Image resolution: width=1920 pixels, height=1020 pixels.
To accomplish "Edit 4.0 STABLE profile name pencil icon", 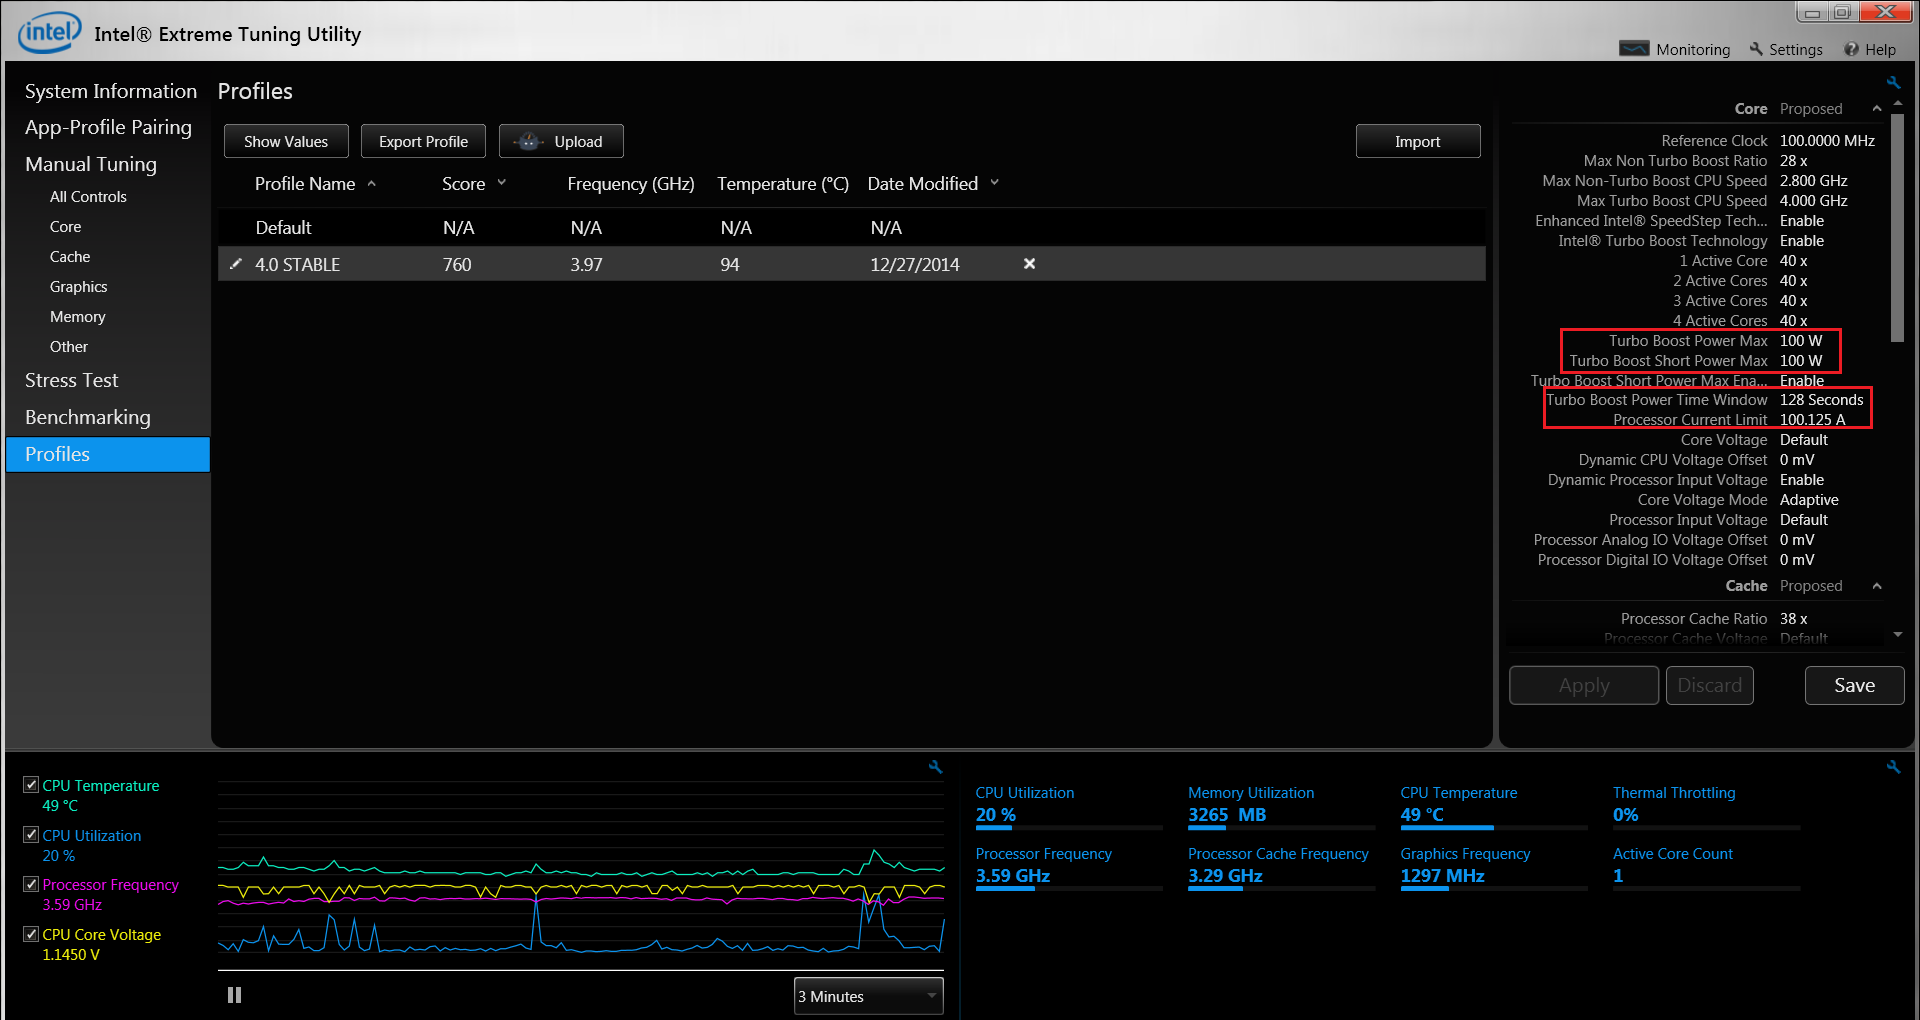I will (236, 264).
